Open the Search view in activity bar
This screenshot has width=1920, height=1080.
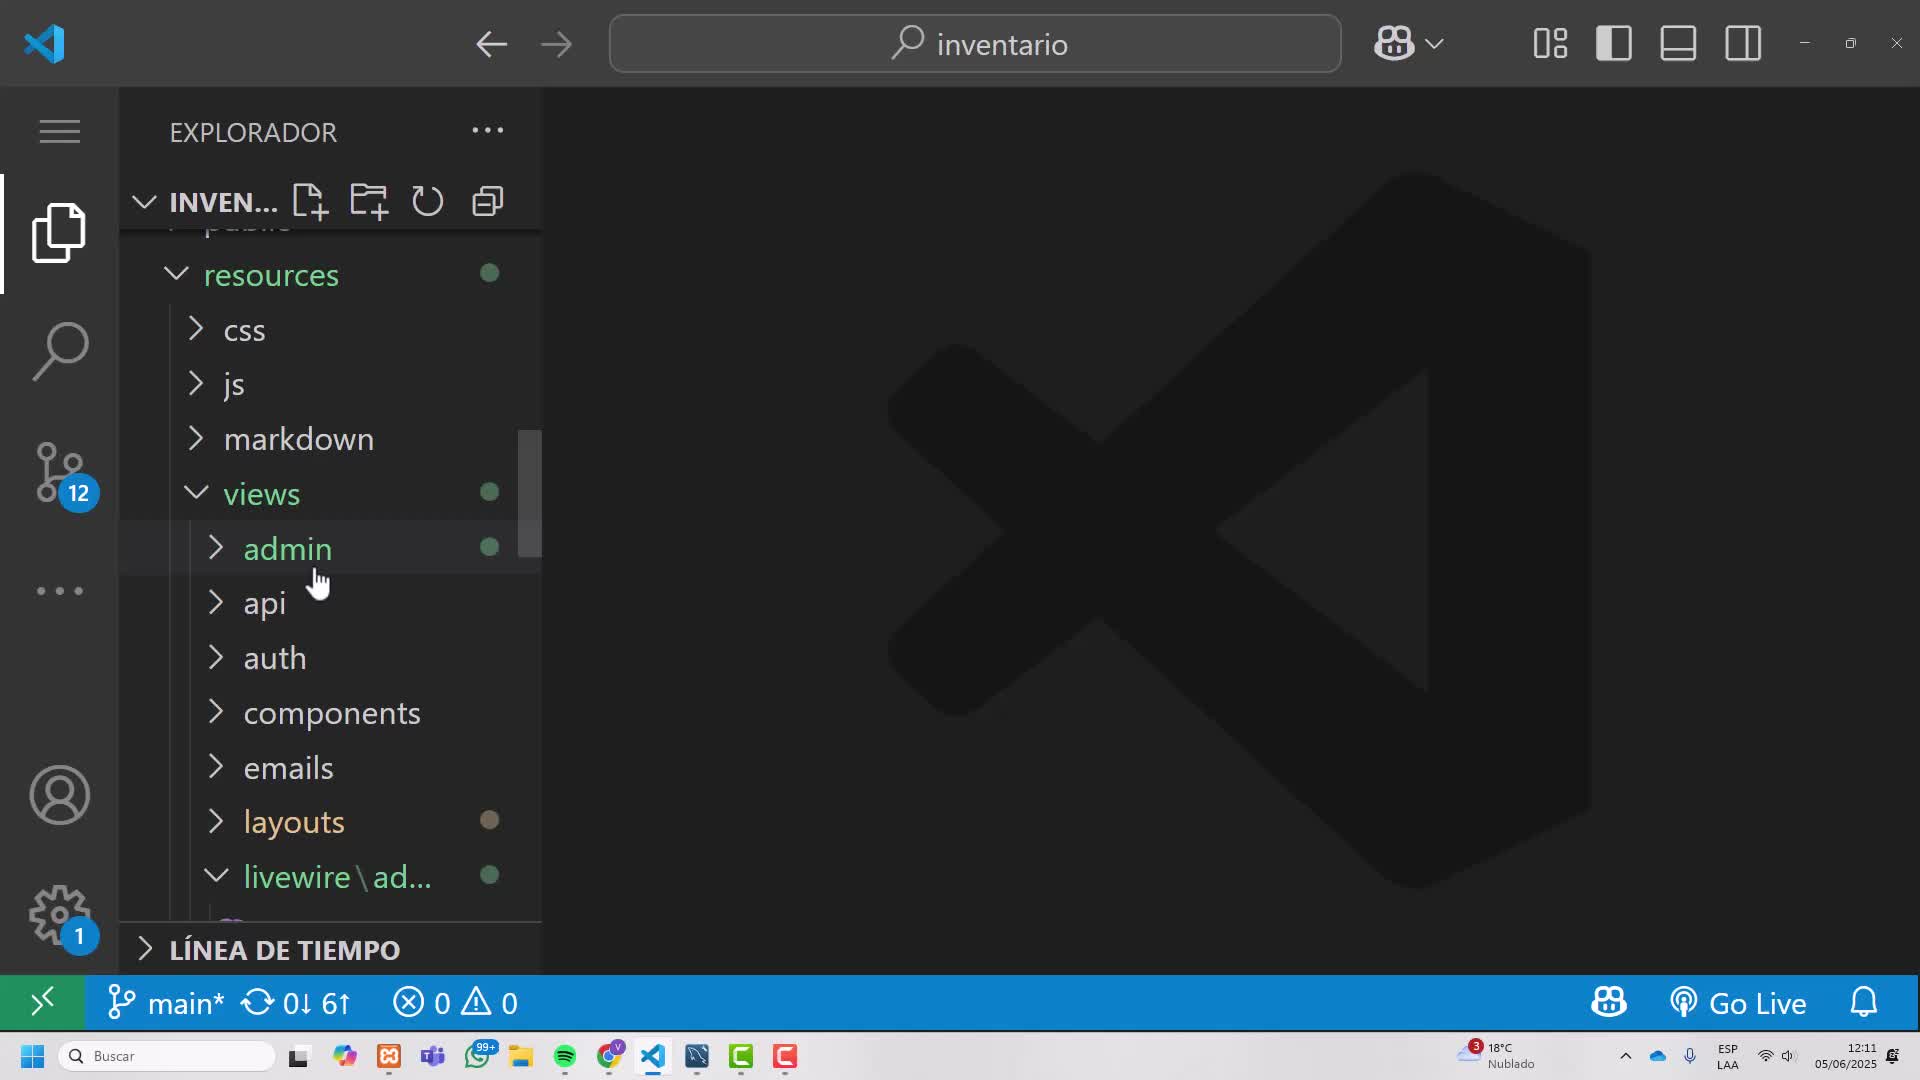click(x=60, y=351)
